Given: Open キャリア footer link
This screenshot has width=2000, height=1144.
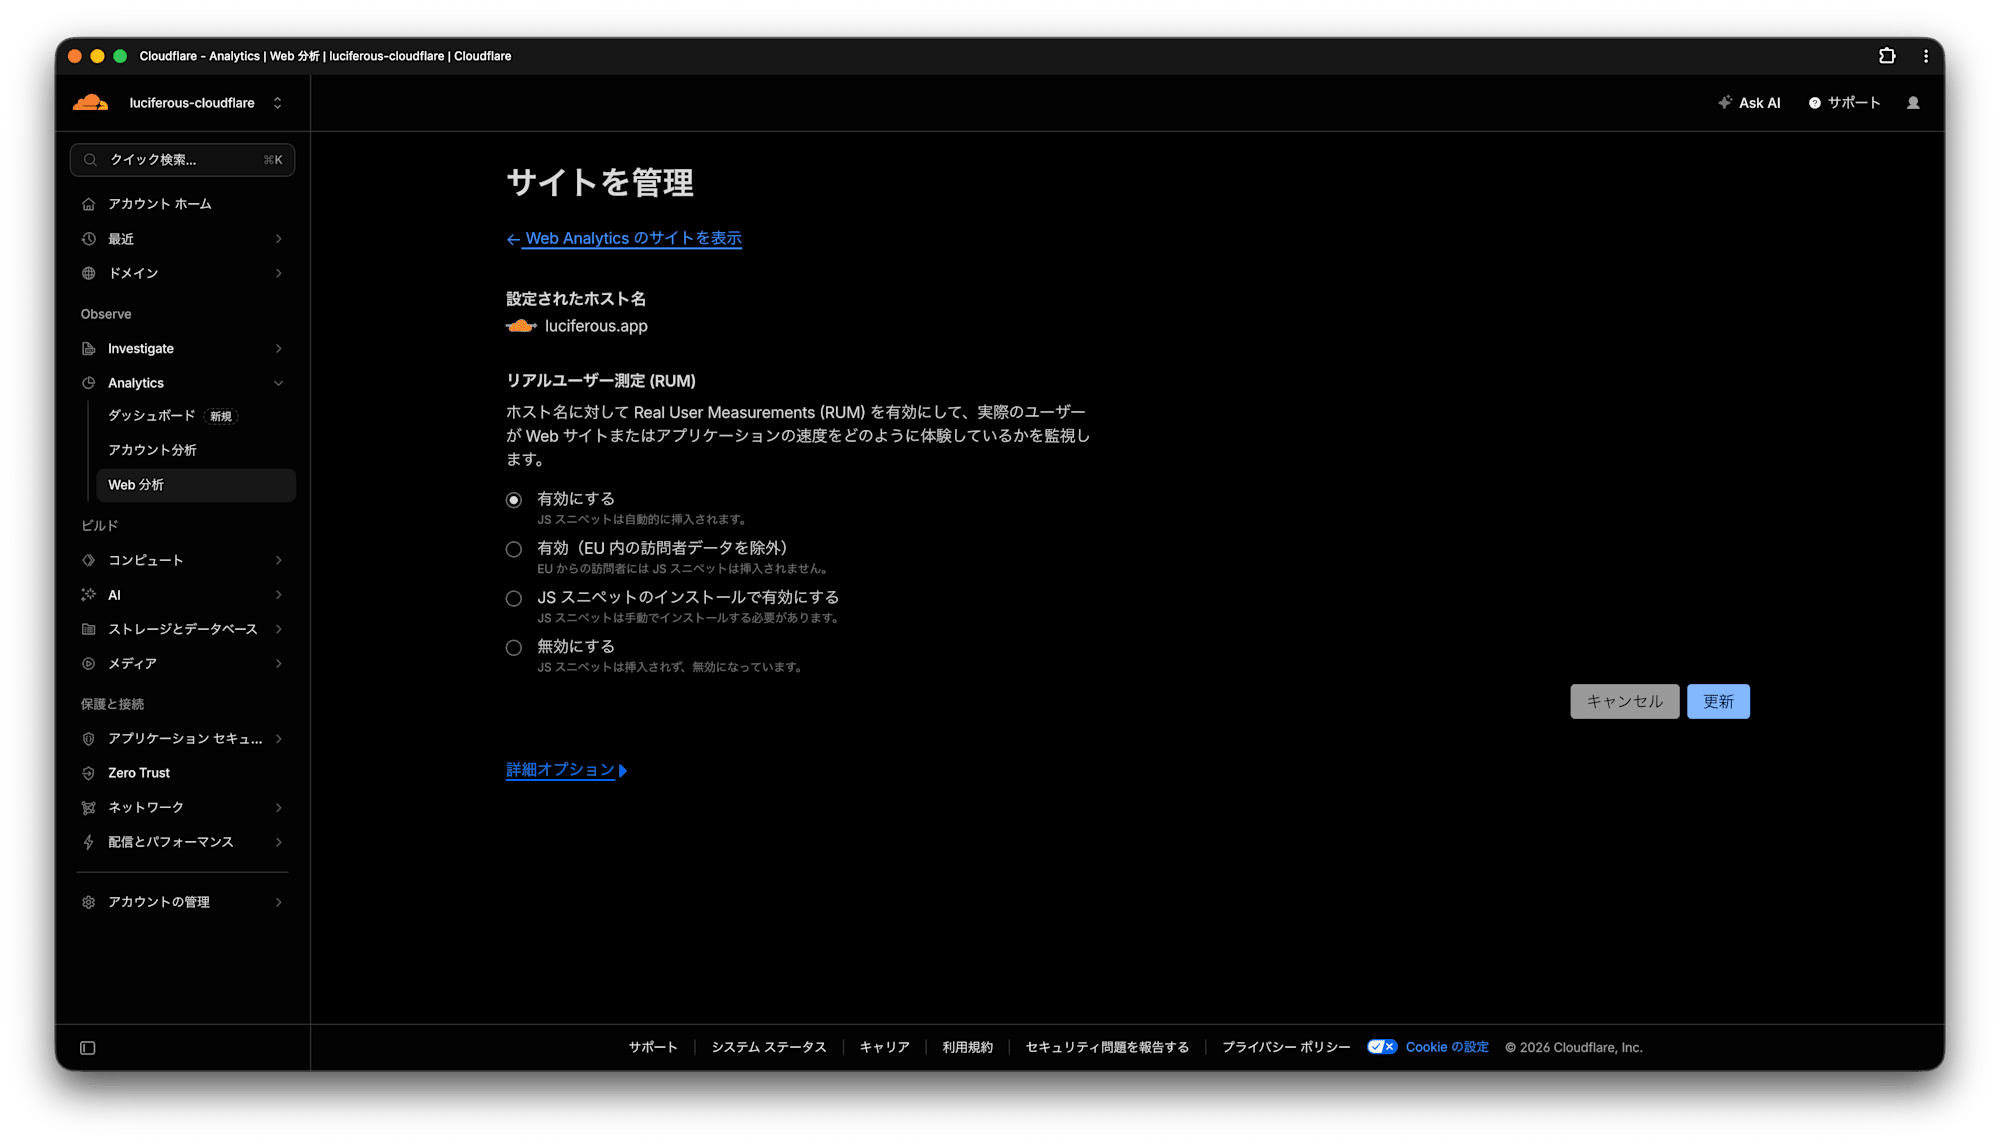Looking at the screenshot, I should (884, 1047).
